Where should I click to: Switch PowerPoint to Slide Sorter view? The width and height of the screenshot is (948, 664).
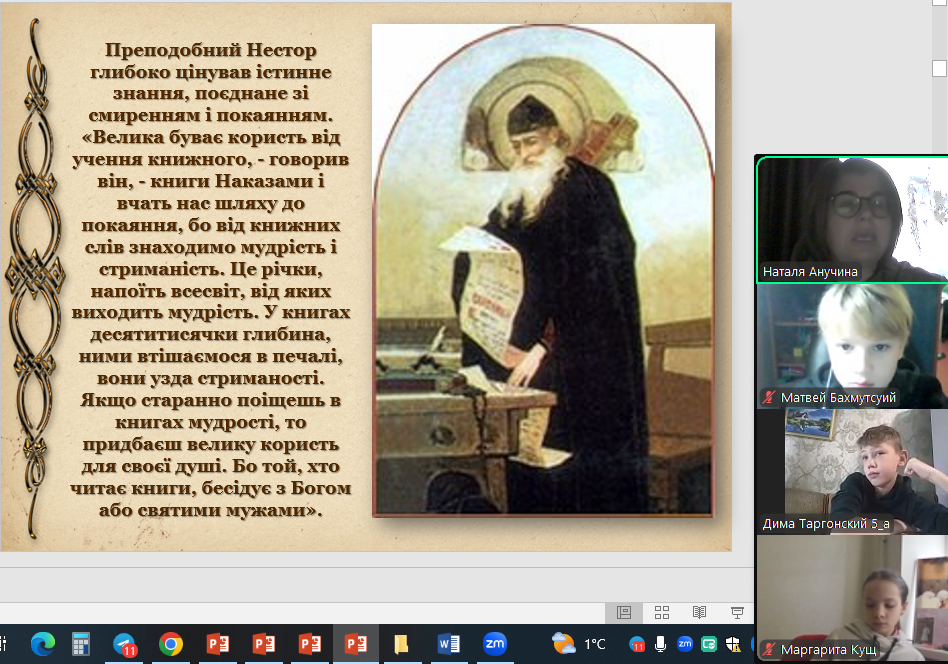662,613
